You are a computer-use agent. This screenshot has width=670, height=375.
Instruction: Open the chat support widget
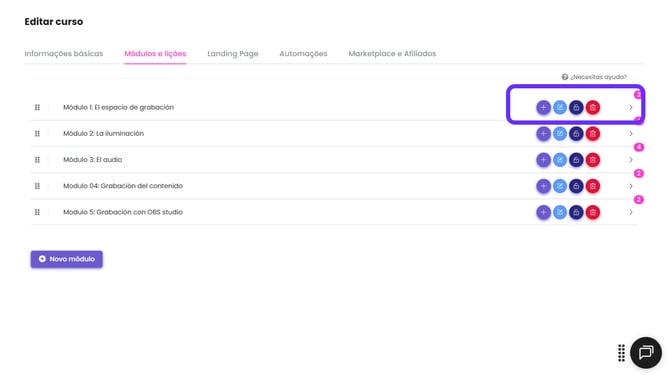(x=646, y=352)
